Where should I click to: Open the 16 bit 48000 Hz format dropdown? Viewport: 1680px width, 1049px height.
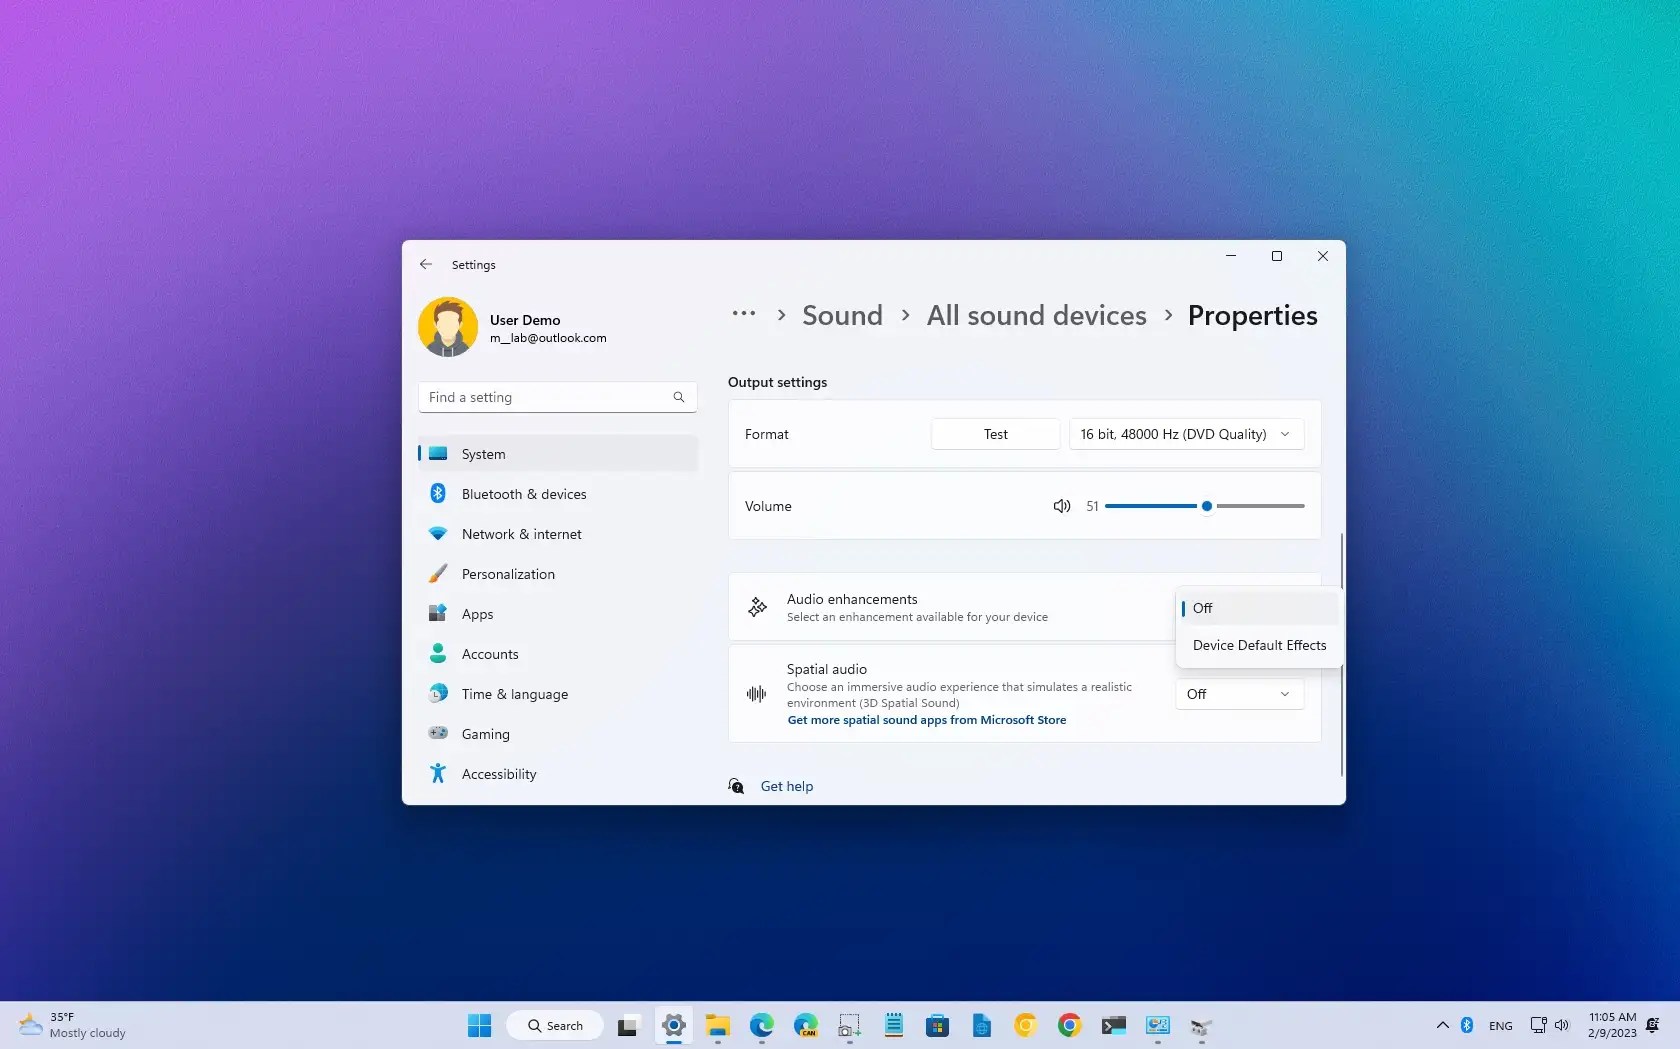1186,434
